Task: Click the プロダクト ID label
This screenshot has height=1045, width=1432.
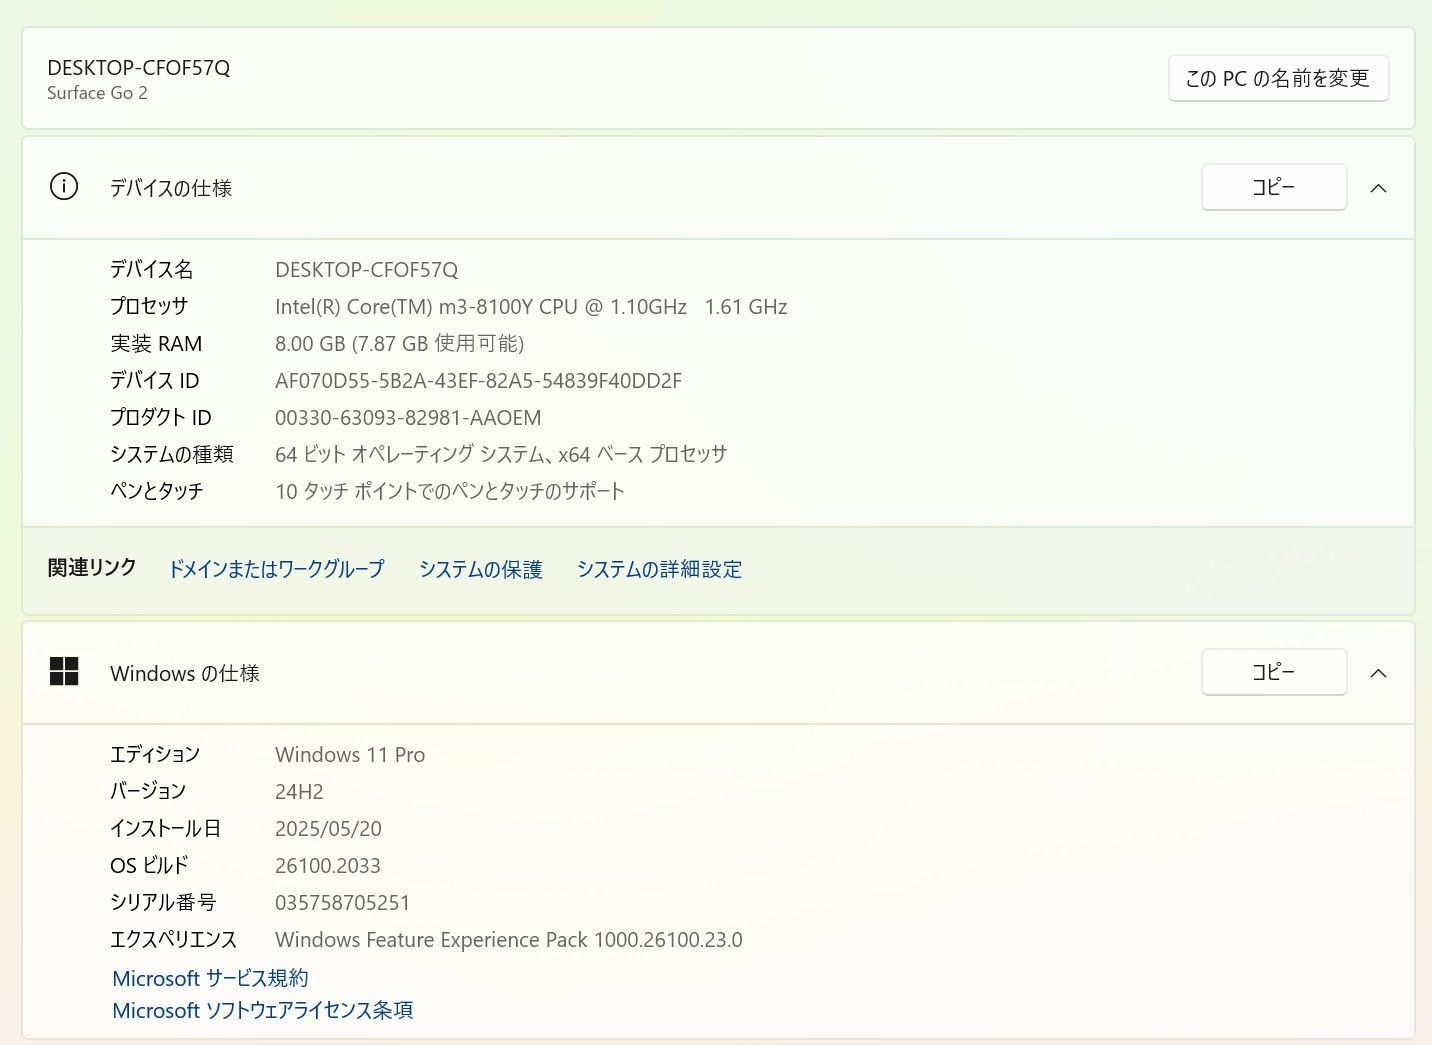Action: point(161,417)
